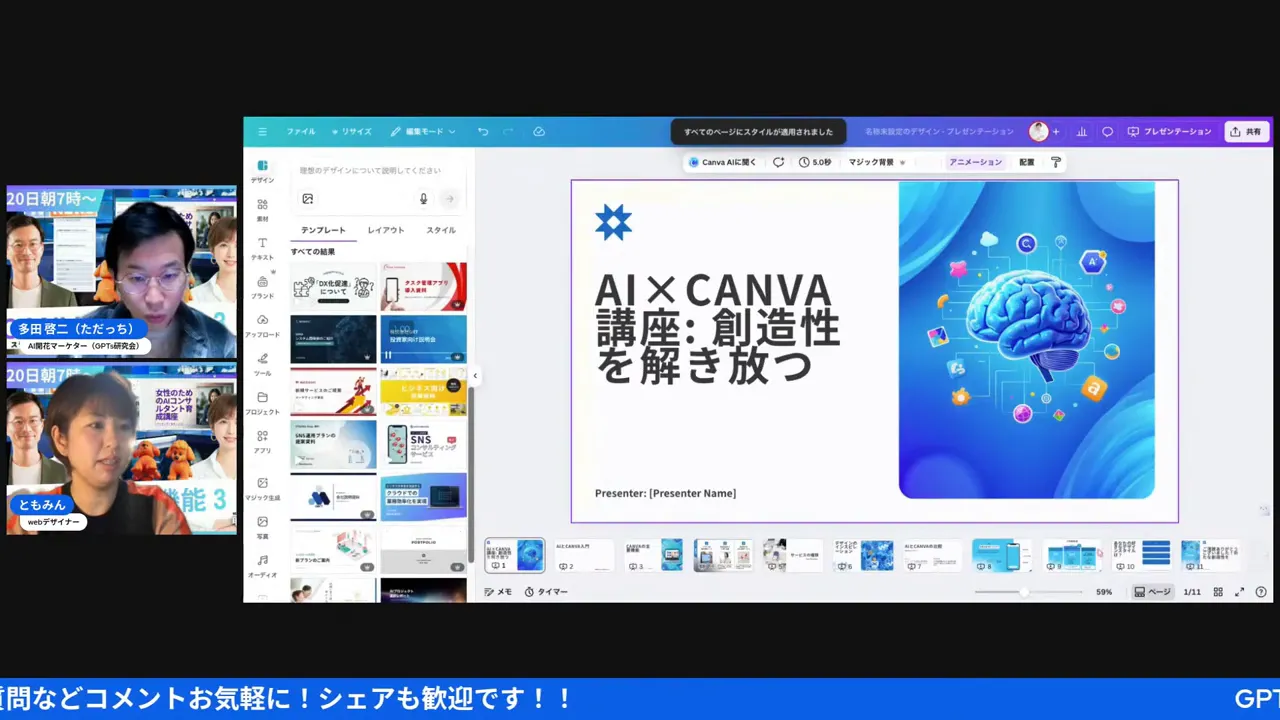Expand the マジック背景 dropdown arrow
Image resolution: width=1280 pixels, height=720 pixels.
point(902,162)
